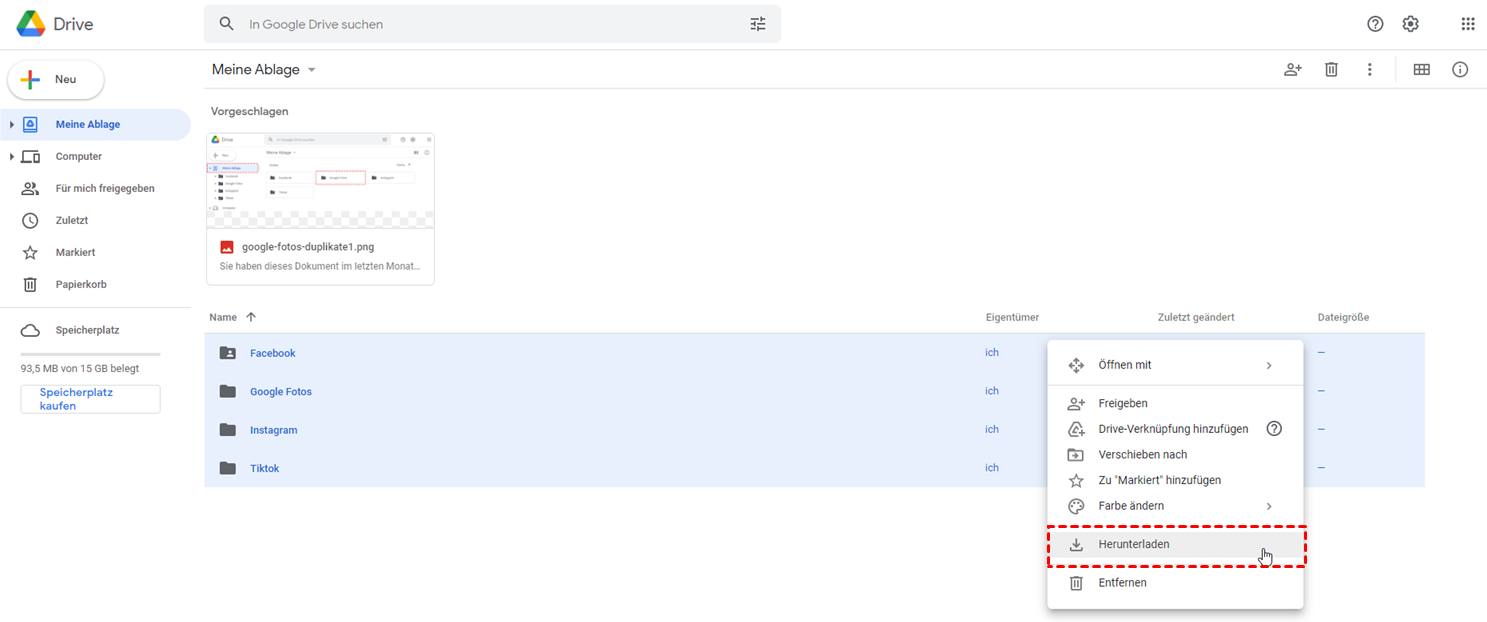Click help icon beside Drive-Verknüpfung hinzufügen

pyautogui.click(x=1274, y=429)
